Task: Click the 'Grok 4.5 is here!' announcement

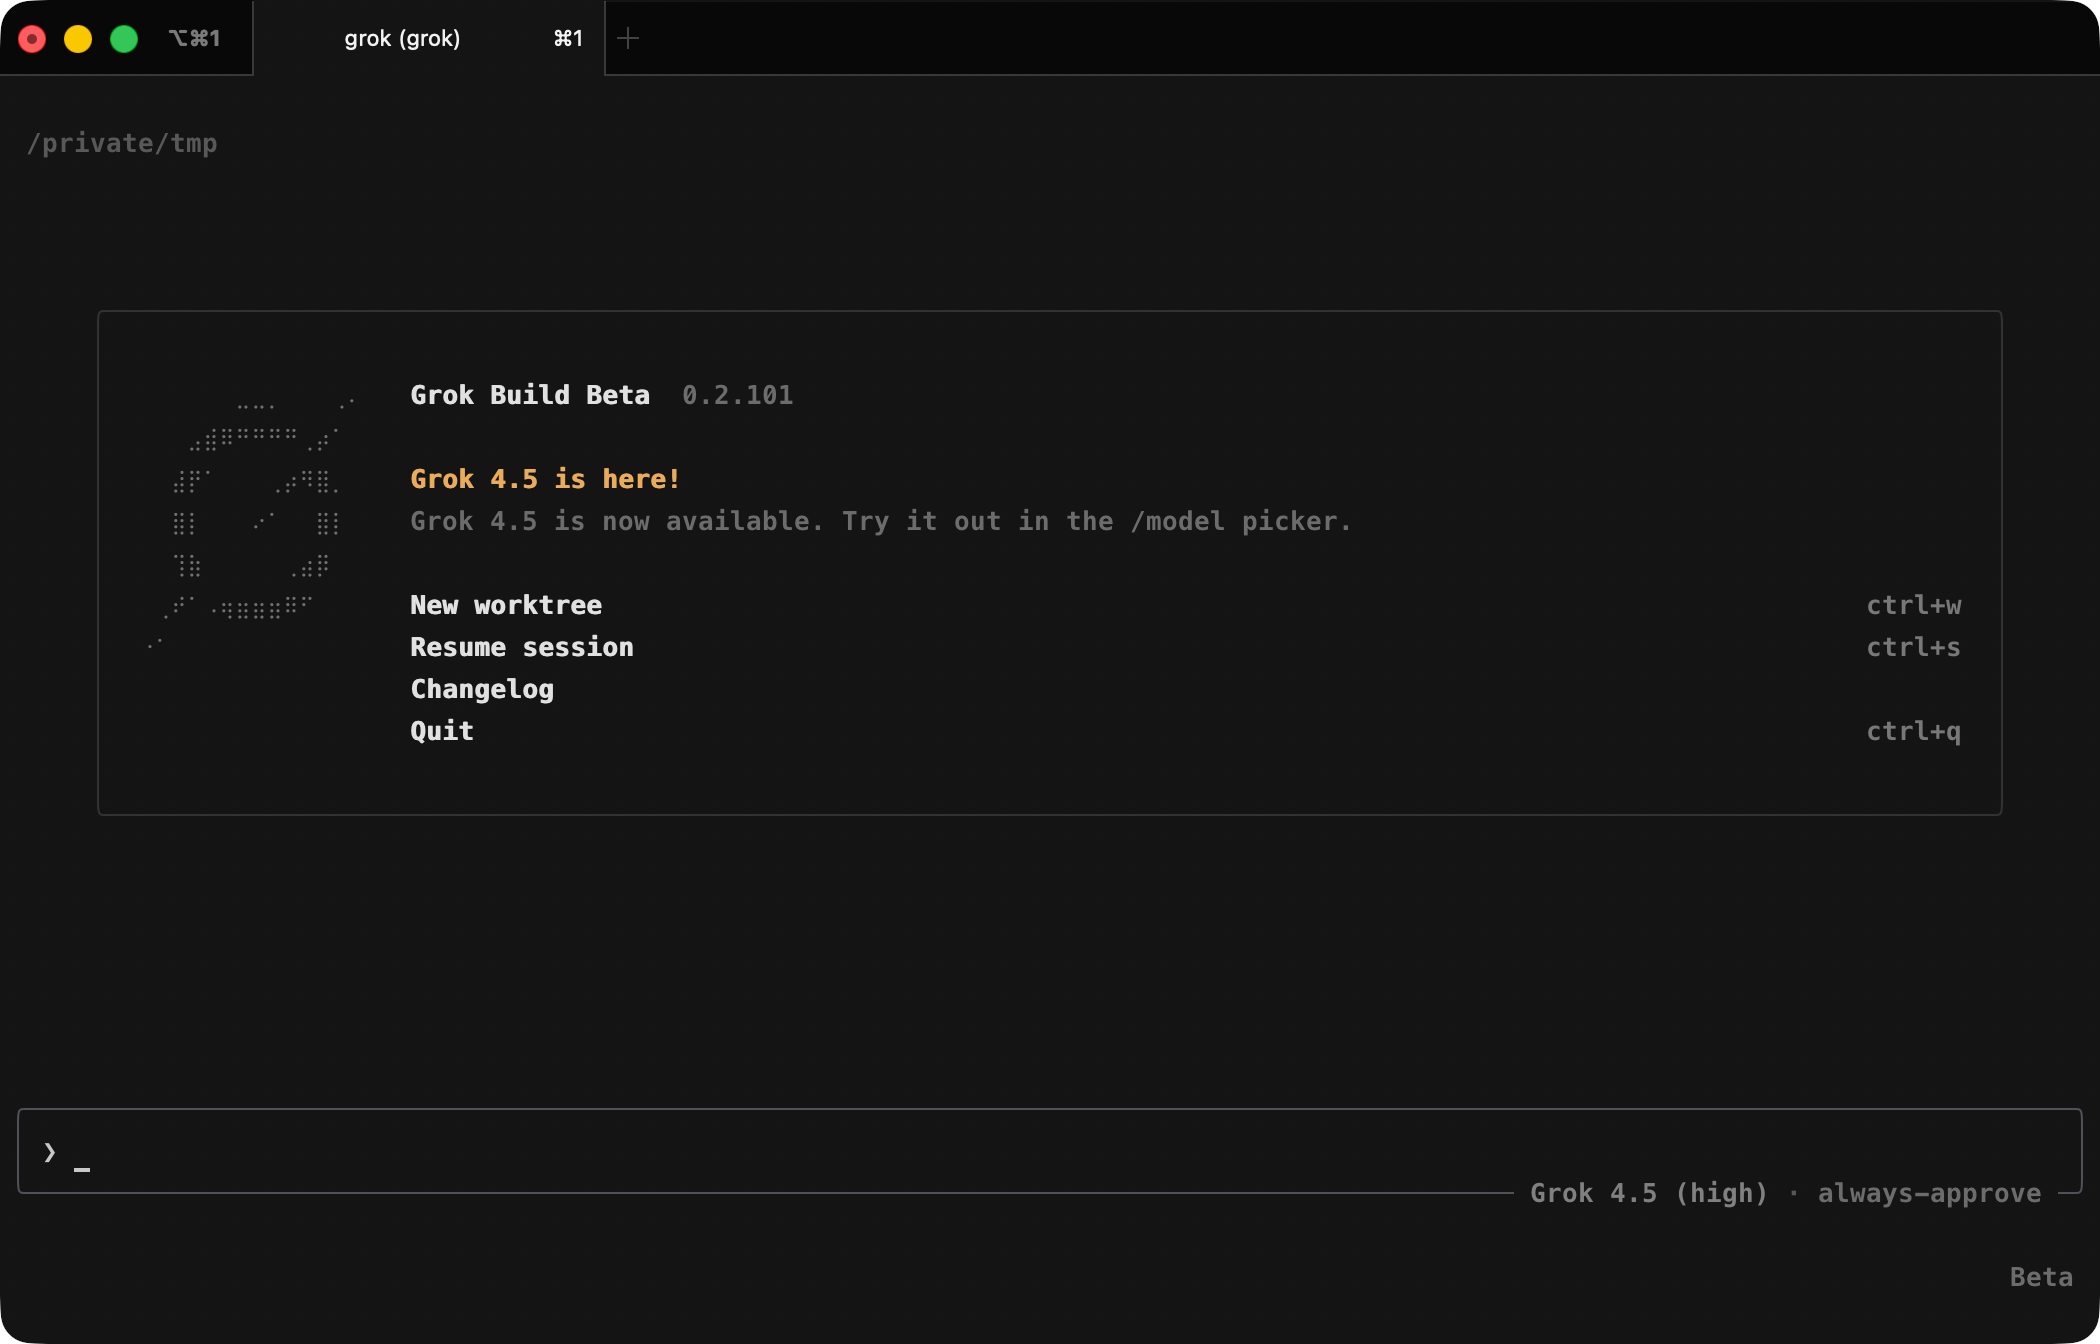Action: [546, 479]
